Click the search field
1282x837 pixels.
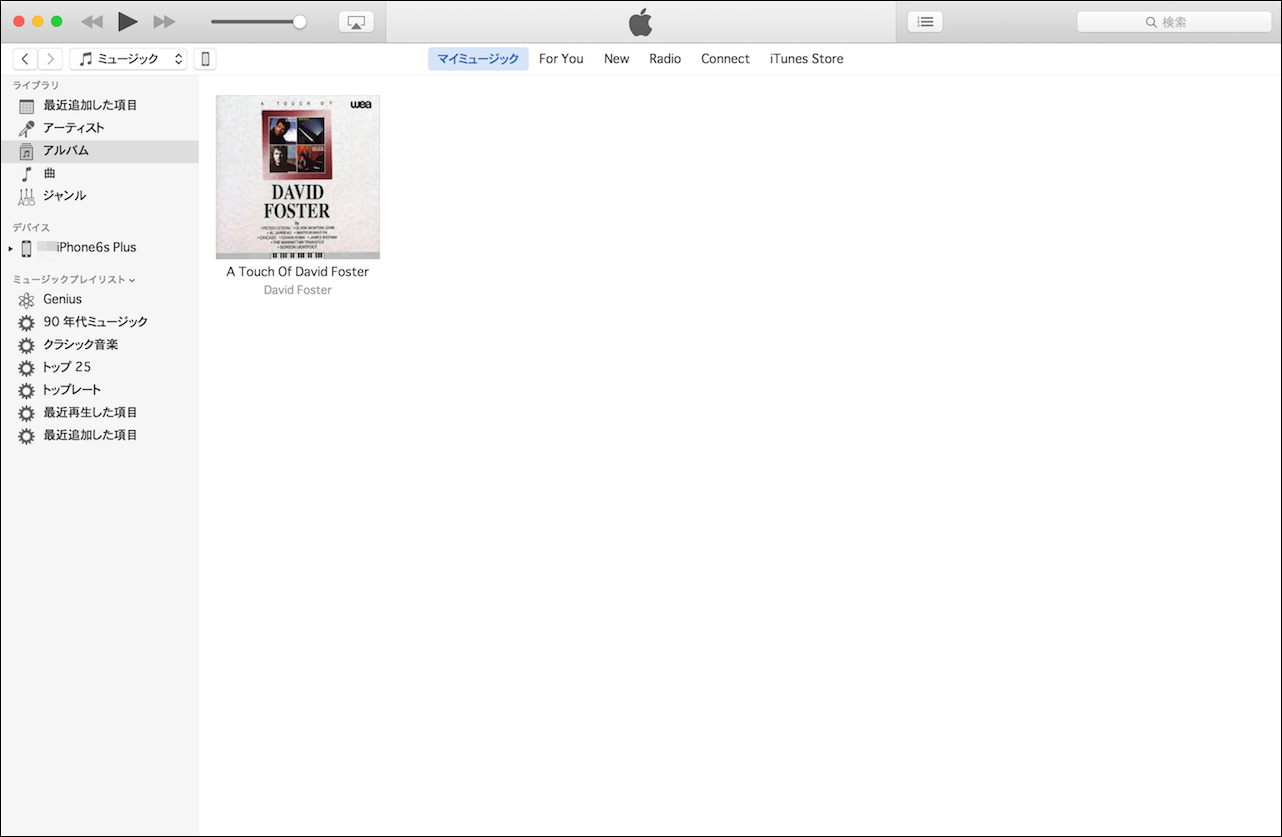point(1174,22)
